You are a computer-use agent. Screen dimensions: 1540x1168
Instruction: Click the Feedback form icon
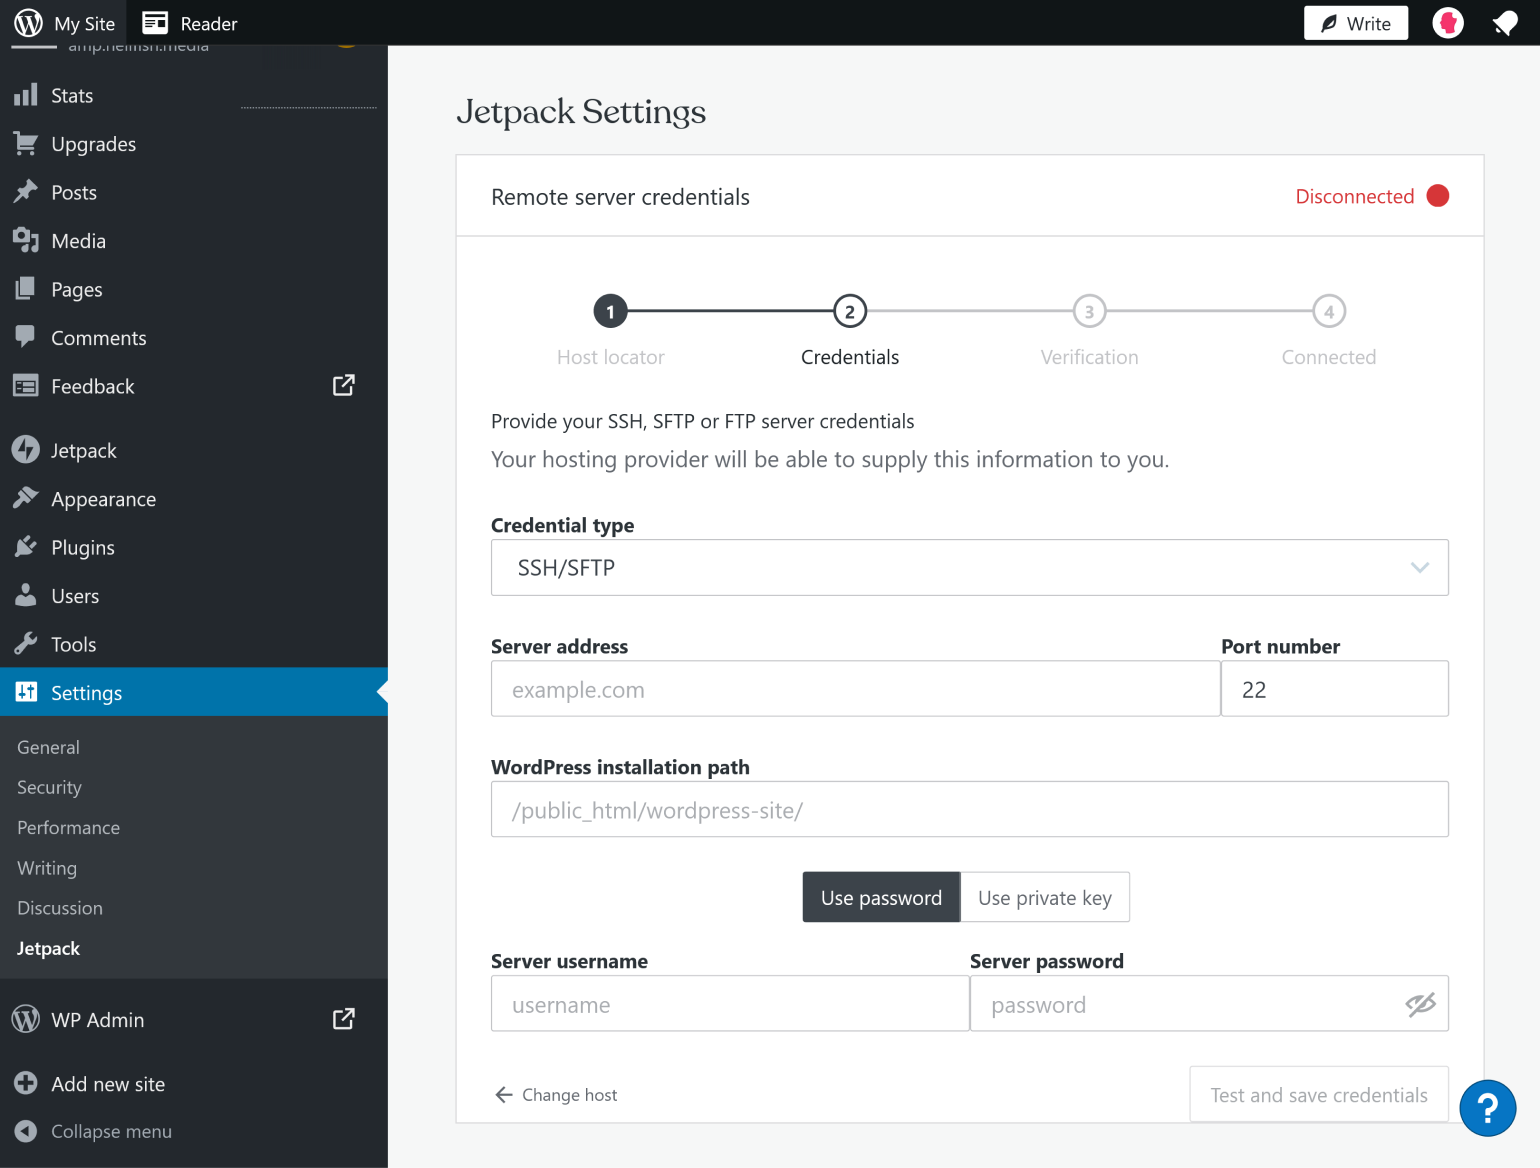click(x=26, y=386)
